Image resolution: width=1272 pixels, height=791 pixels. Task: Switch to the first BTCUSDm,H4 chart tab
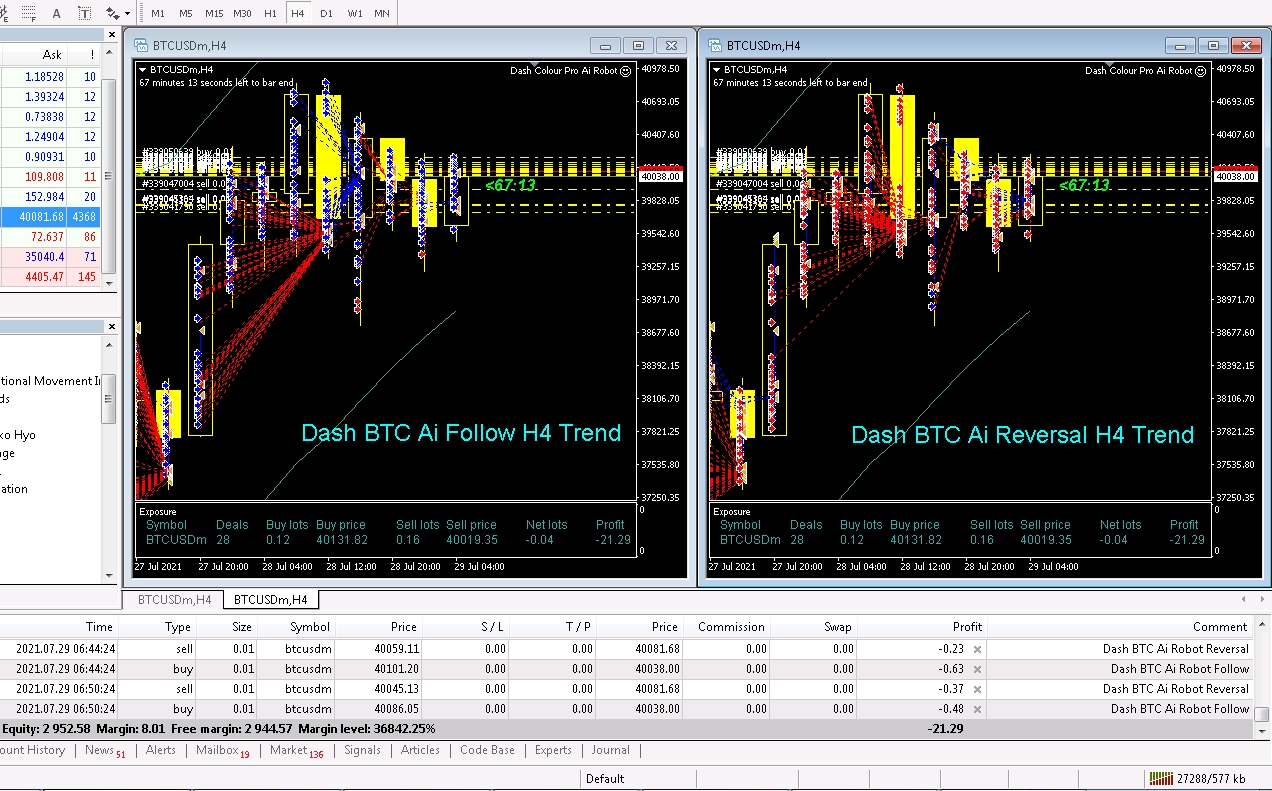[x=174, y=600]
